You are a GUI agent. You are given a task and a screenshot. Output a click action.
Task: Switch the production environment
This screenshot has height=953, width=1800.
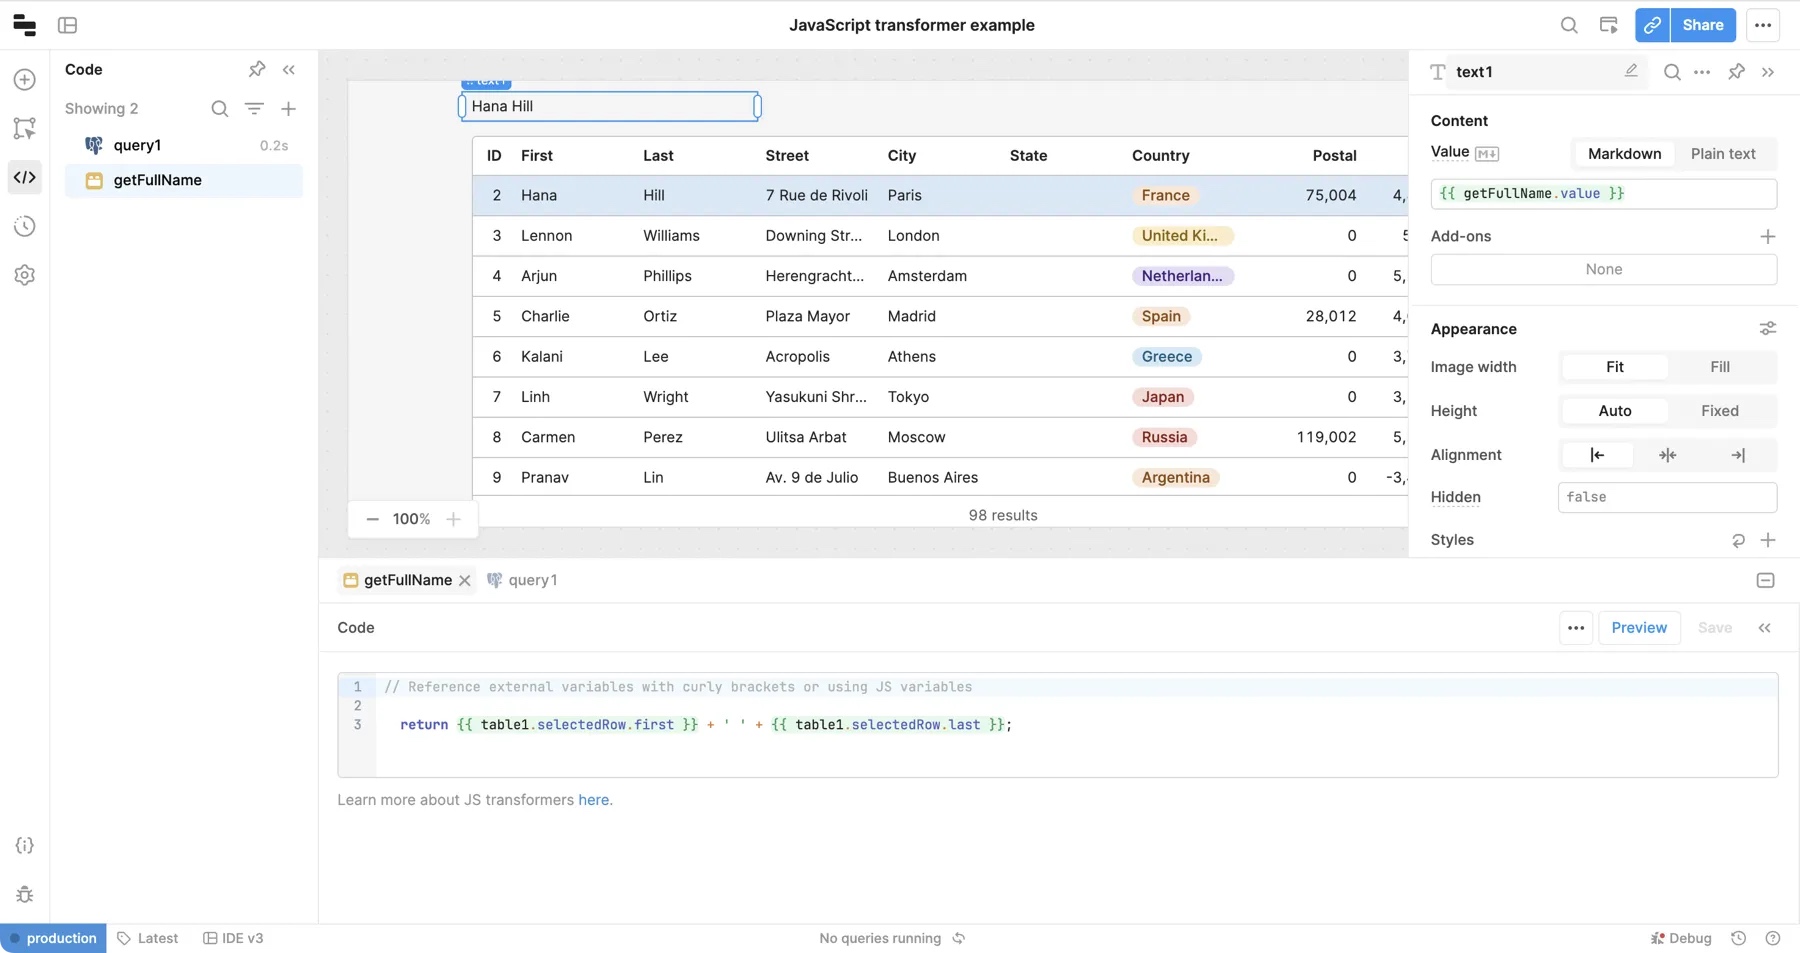tap(53, 938)
